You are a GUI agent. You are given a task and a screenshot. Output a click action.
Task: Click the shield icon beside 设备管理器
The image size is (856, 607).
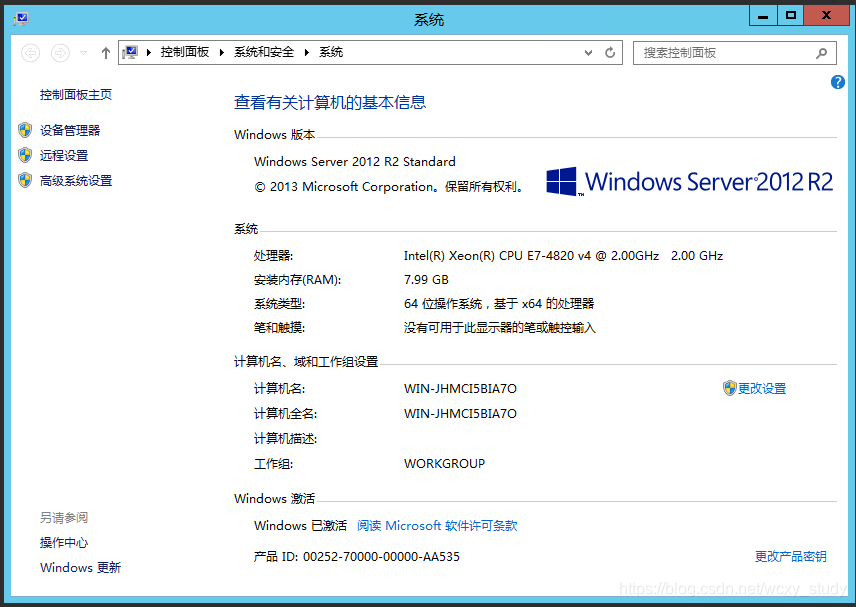[x=25, y=130]
